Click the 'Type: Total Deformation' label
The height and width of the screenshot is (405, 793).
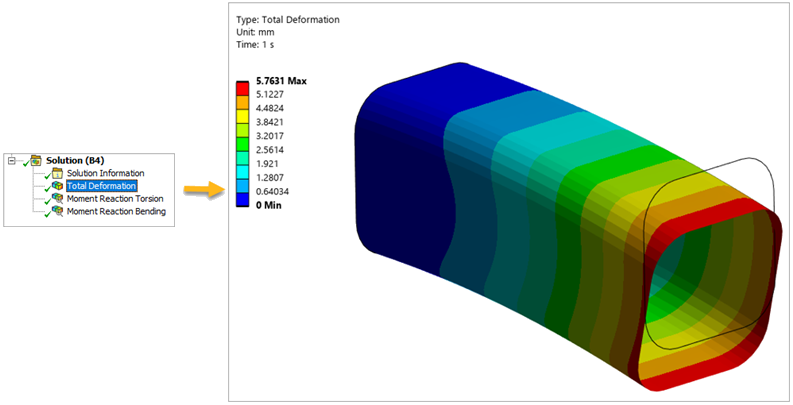pyautogui.click(x=288, y=20)
